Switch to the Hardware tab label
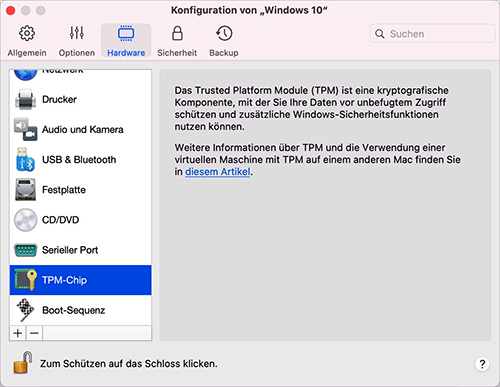The height and width of the screenshot is (387, 500). [x=126, y=53]
